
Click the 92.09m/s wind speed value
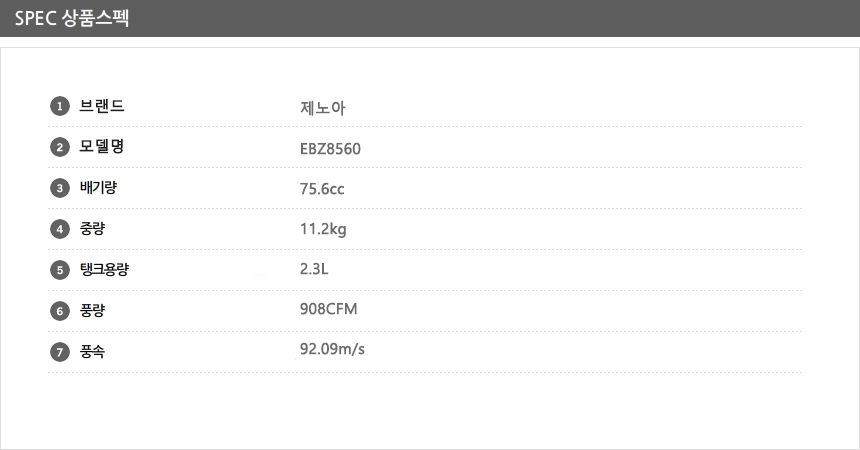point(332,349)
